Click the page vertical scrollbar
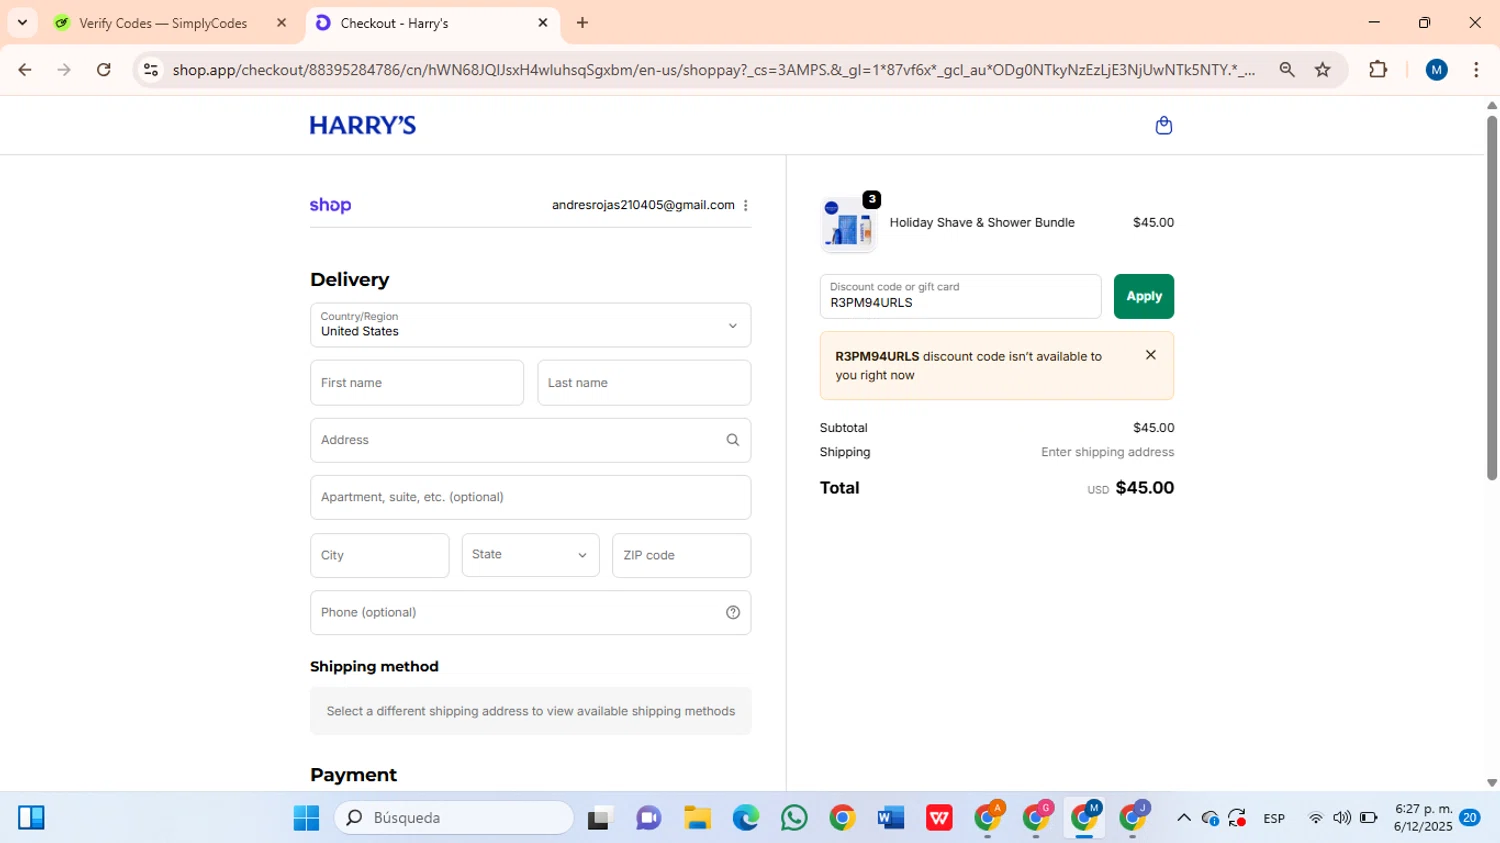 pos(1491,298)
